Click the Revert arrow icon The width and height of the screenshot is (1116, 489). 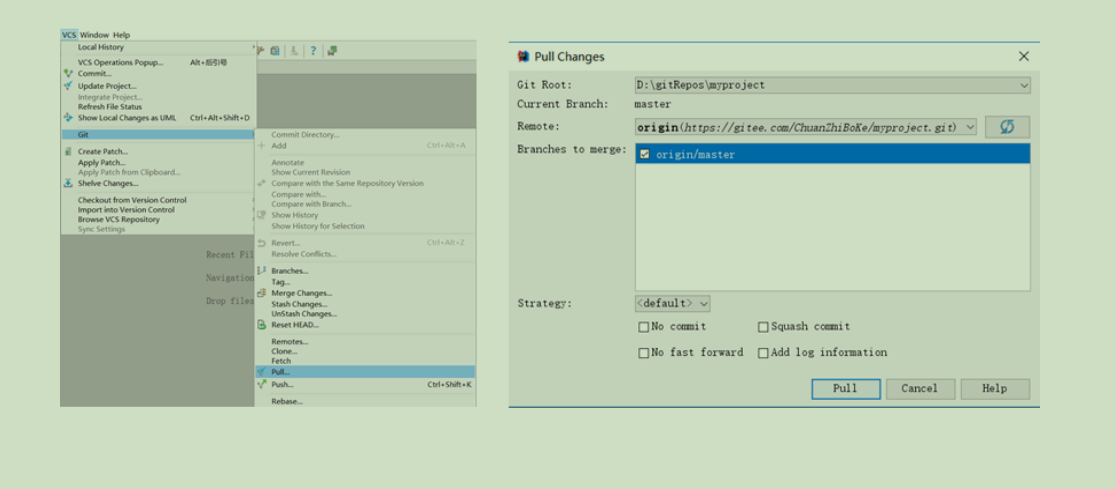pos(261,243)
